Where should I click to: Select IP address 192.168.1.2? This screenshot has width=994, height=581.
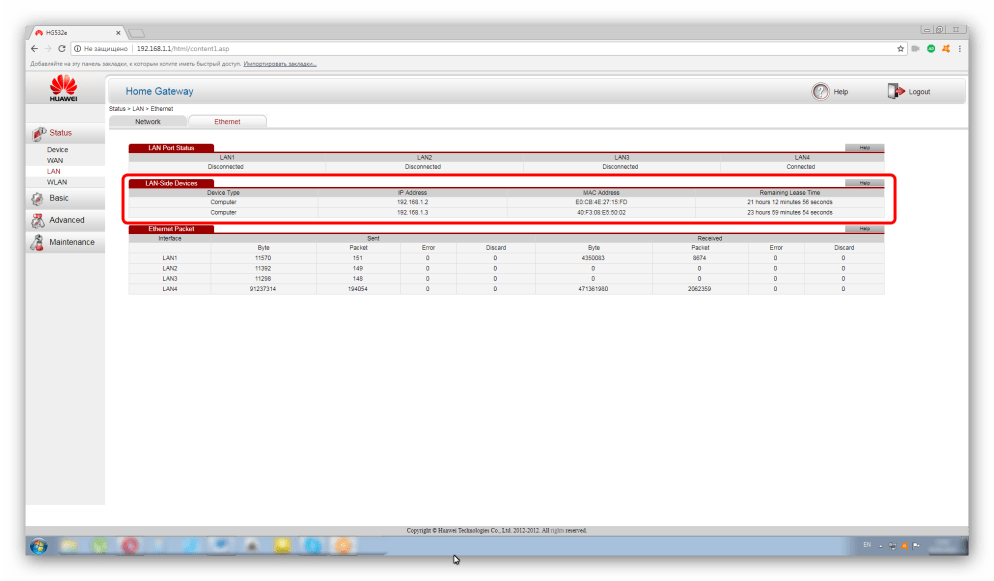412,202
